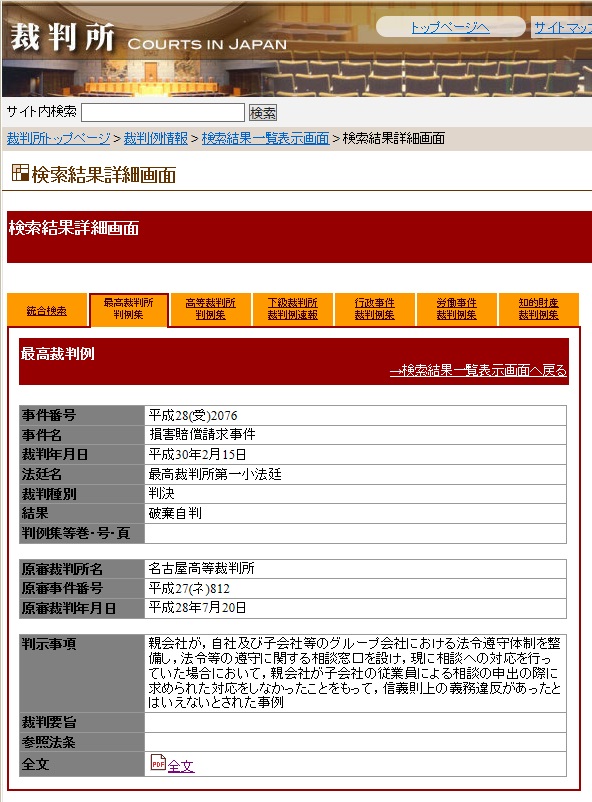The width and height of the screenshot is (592, 802).
Task: Return via →検索結果一覧表示画面へ戻る link
Action: (x=478, y=370)
